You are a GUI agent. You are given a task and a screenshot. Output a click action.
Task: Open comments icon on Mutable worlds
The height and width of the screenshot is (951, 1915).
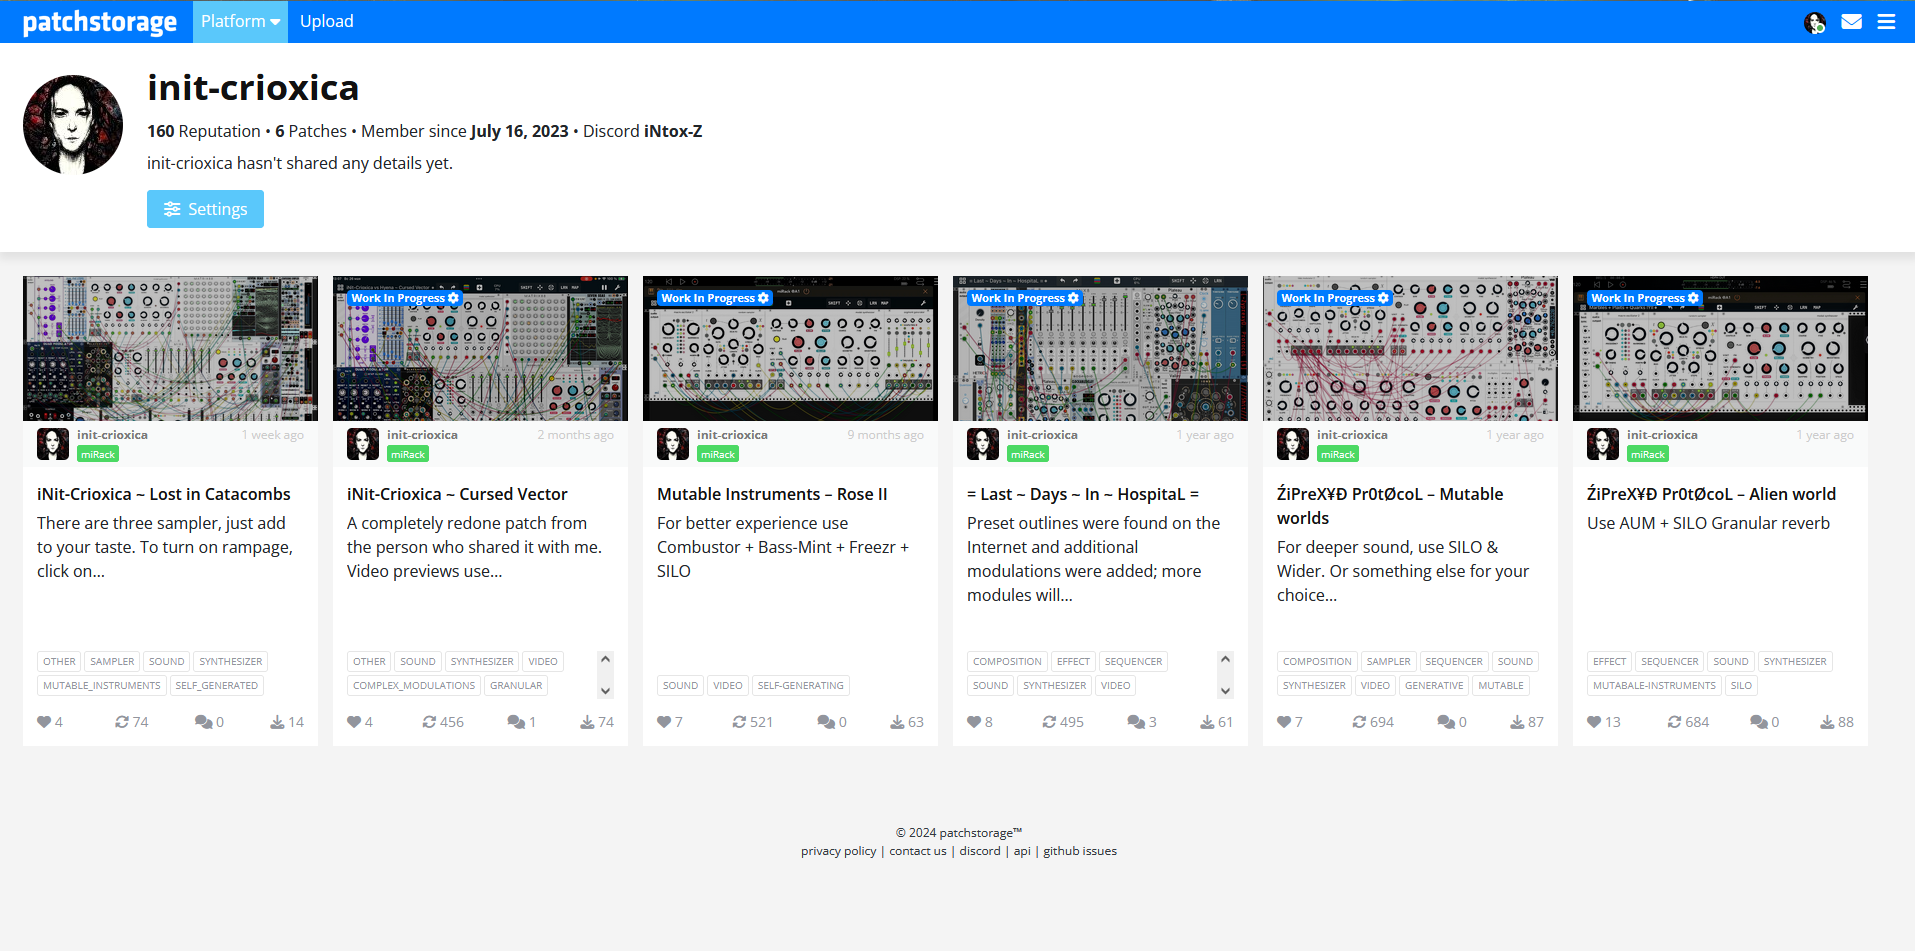coord(1446,722)
